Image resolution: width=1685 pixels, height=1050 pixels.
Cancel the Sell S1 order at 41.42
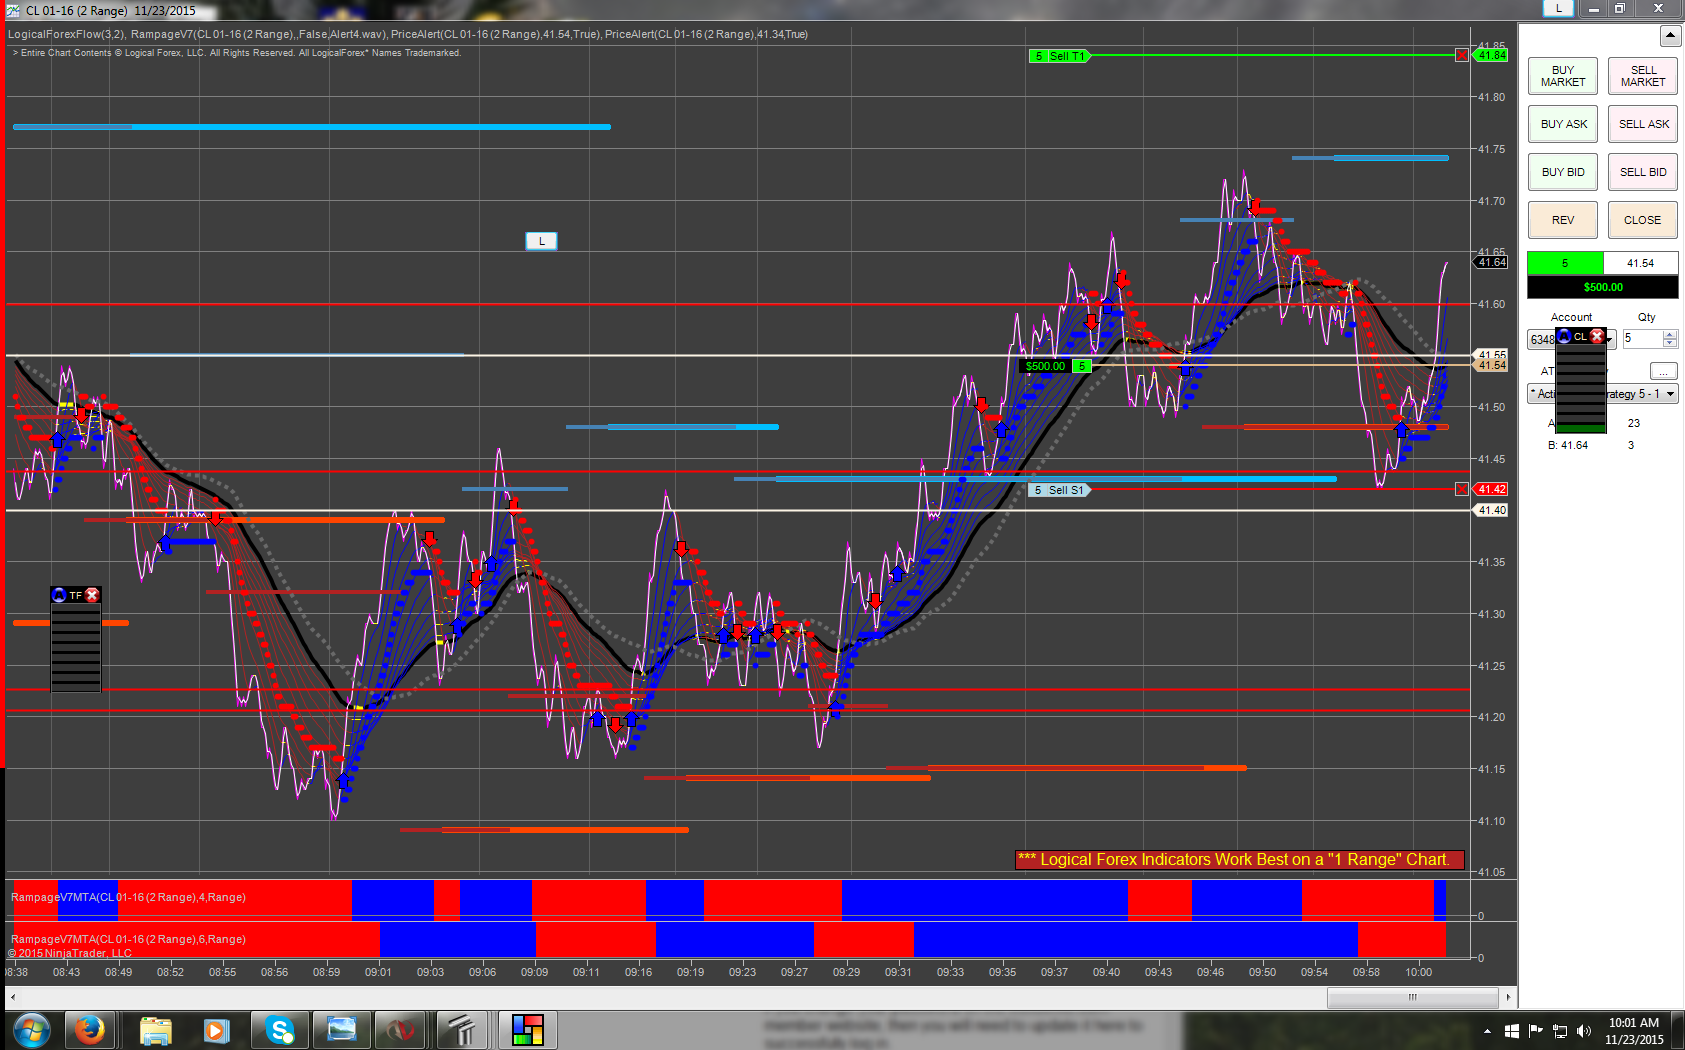tap(1462, 489)
